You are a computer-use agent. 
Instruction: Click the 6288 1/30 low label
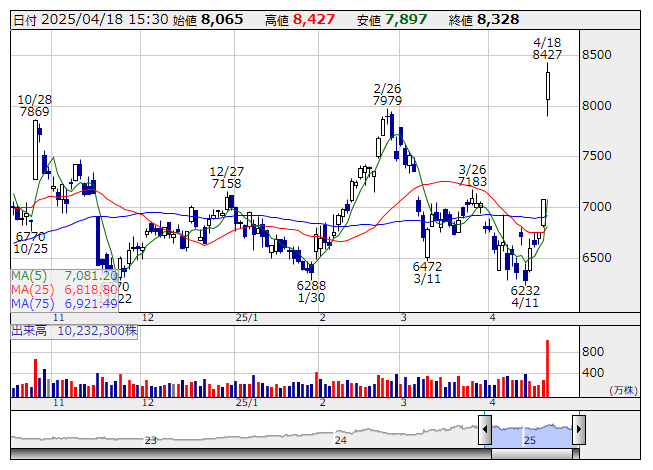pyautogui.click(x=311, y=291)
